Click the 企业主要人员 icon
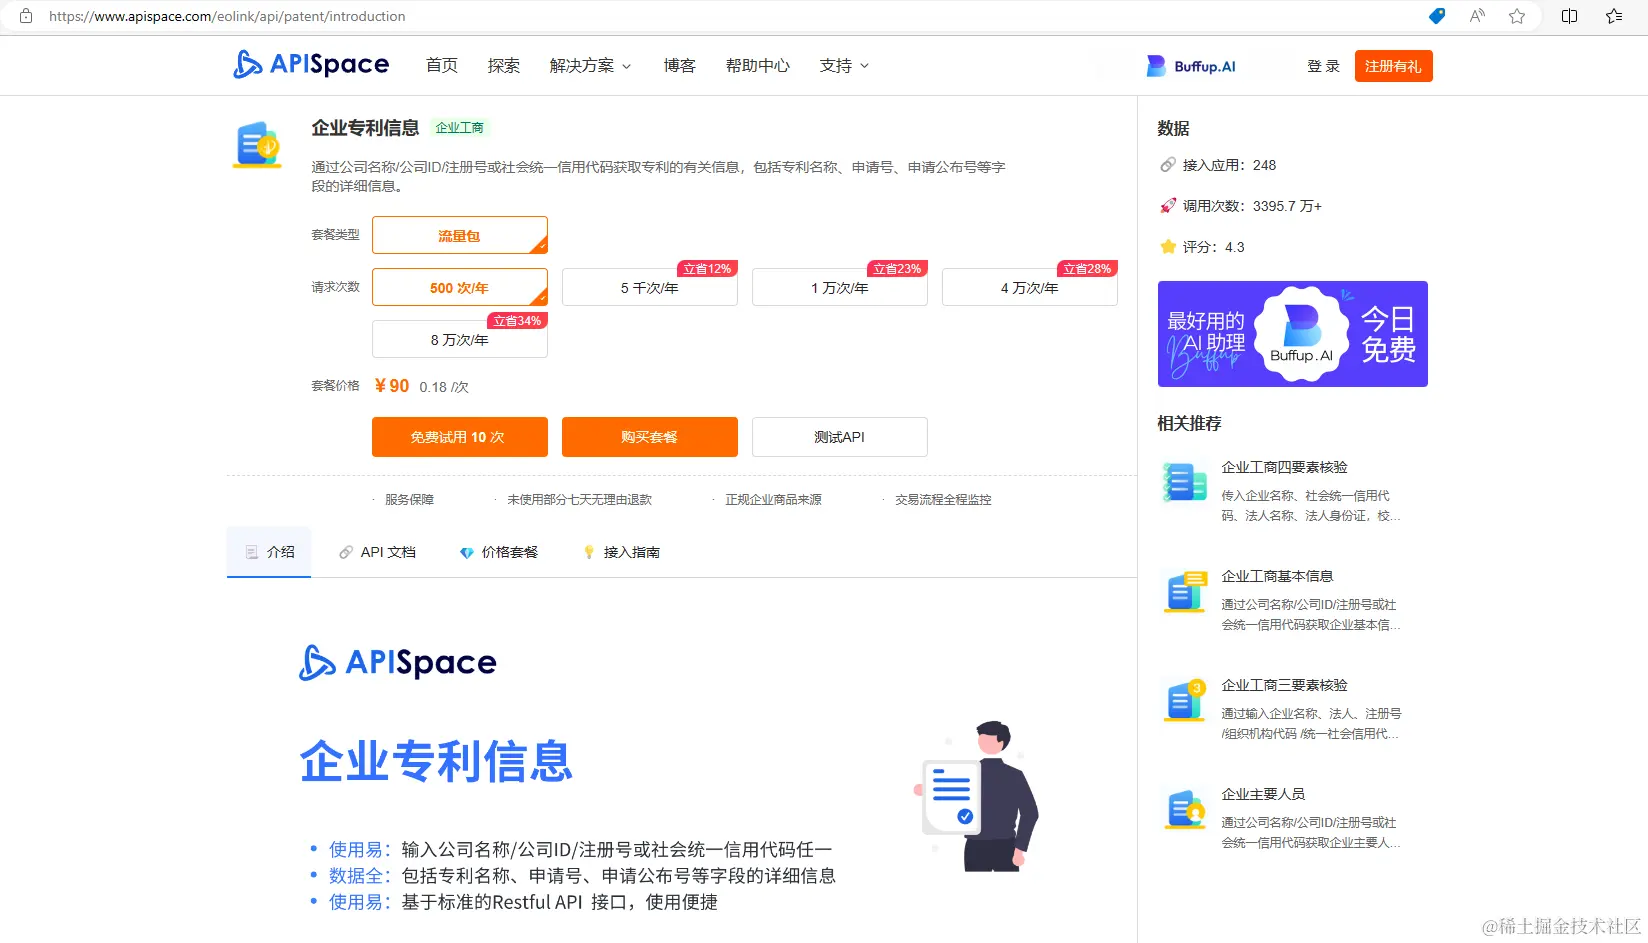 (x=1185, y=809)
